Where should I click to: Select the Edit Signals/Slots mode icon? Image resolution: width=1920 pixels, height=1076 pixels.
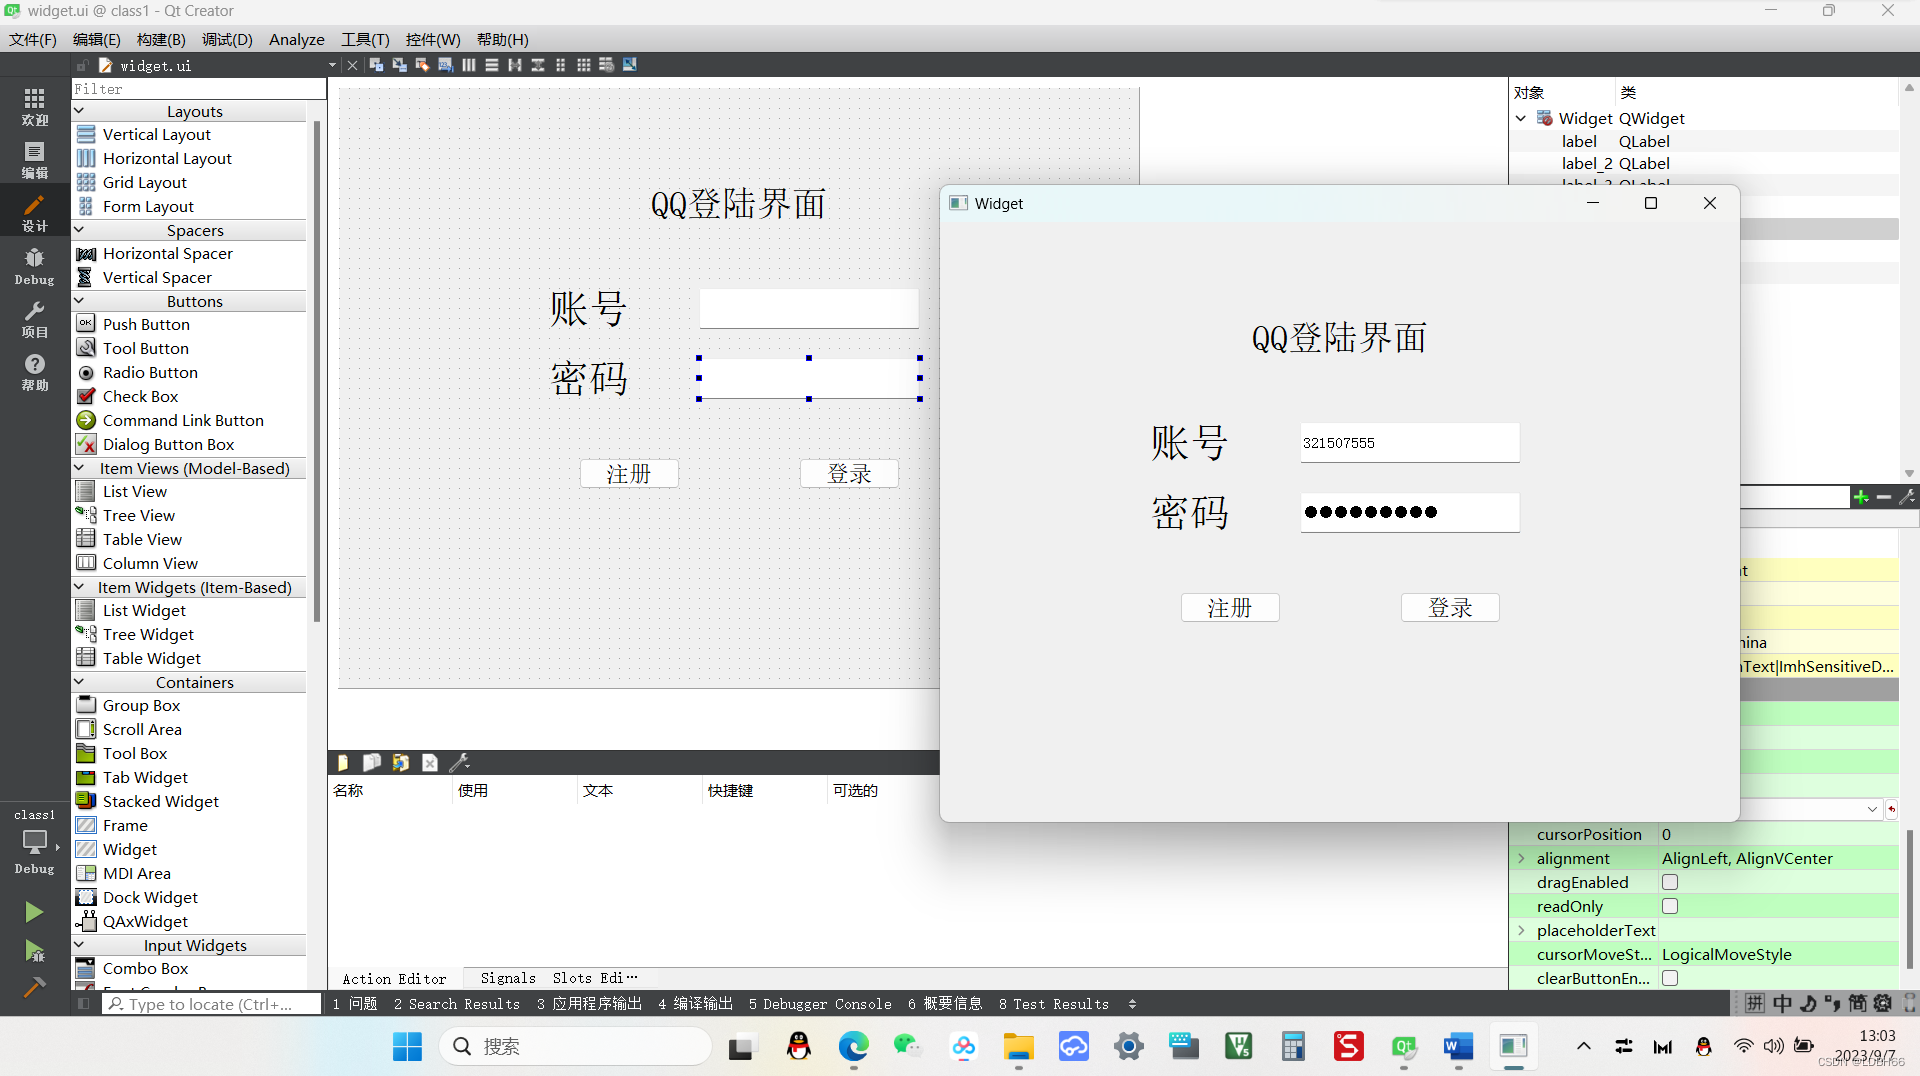pos(398,64)
